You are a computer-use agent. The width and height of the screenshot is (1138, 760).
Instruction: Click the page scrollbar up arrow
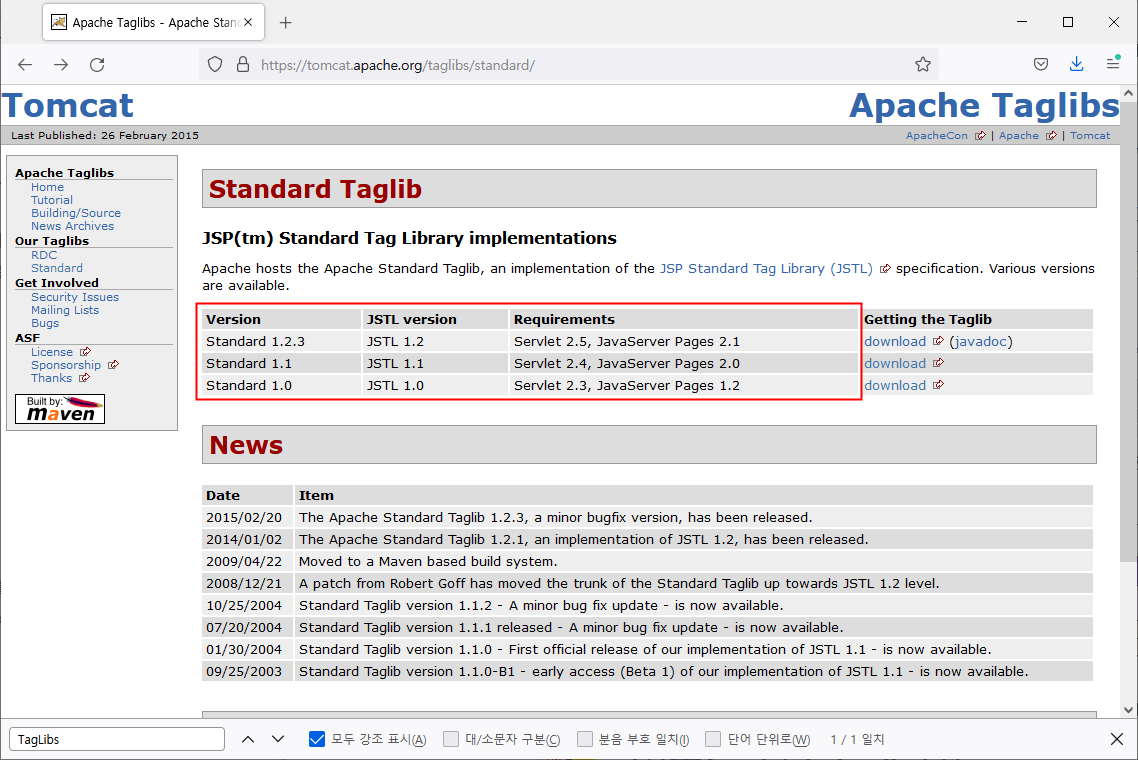point(1128,93)
